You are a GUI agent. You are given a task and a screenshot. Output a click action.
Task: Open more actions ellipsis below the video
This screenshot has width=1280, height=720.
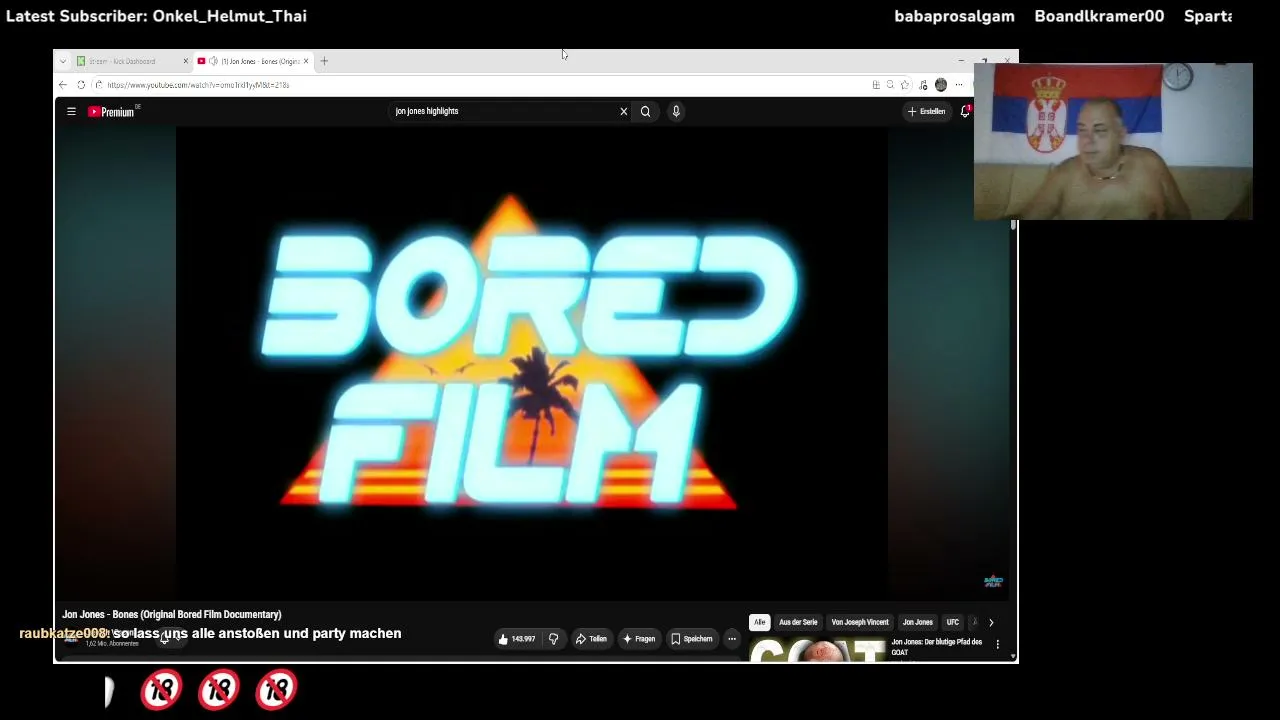click(732, 639)
